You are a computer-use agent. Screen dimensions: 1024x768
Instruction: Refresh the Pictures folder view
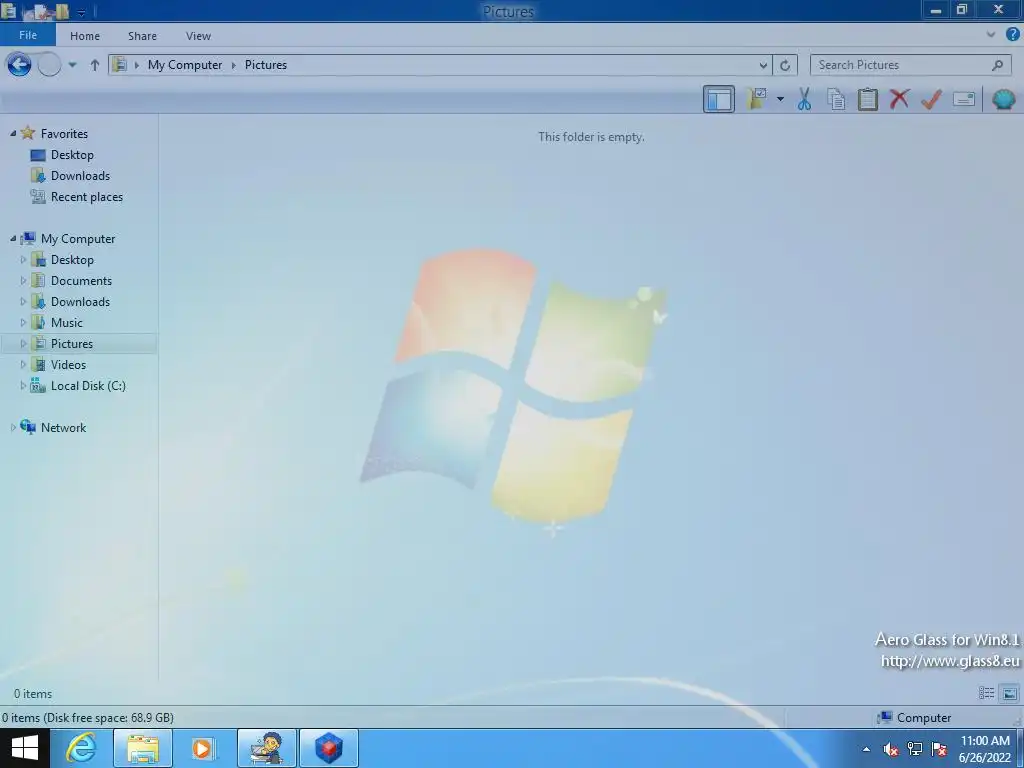click(x=785, y=65)
